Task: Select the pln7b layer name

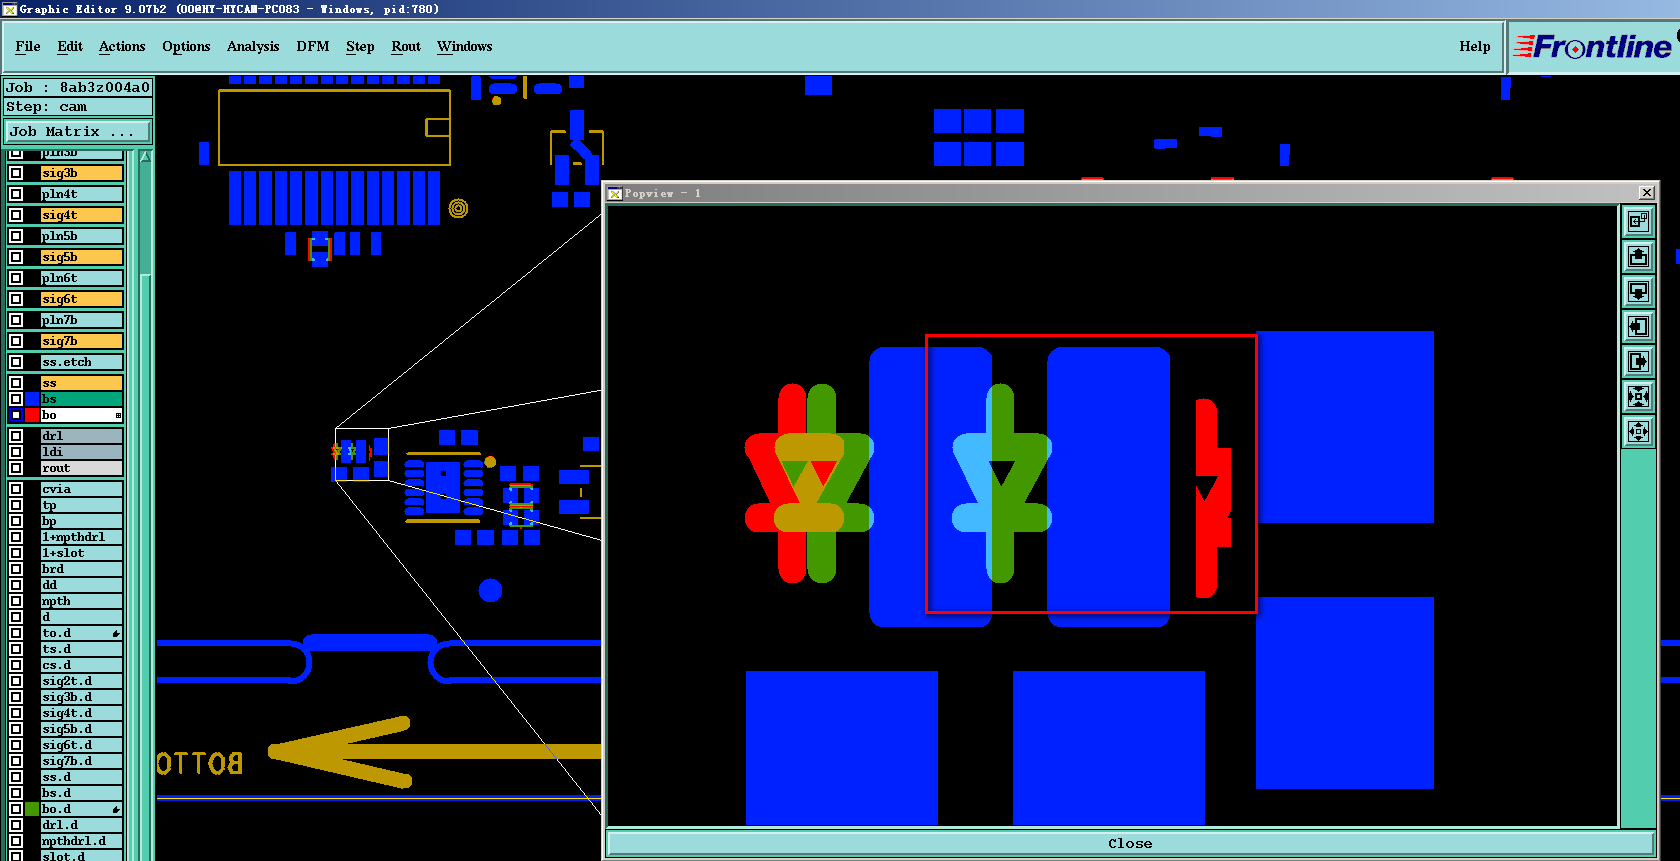Action: (82, 320)
